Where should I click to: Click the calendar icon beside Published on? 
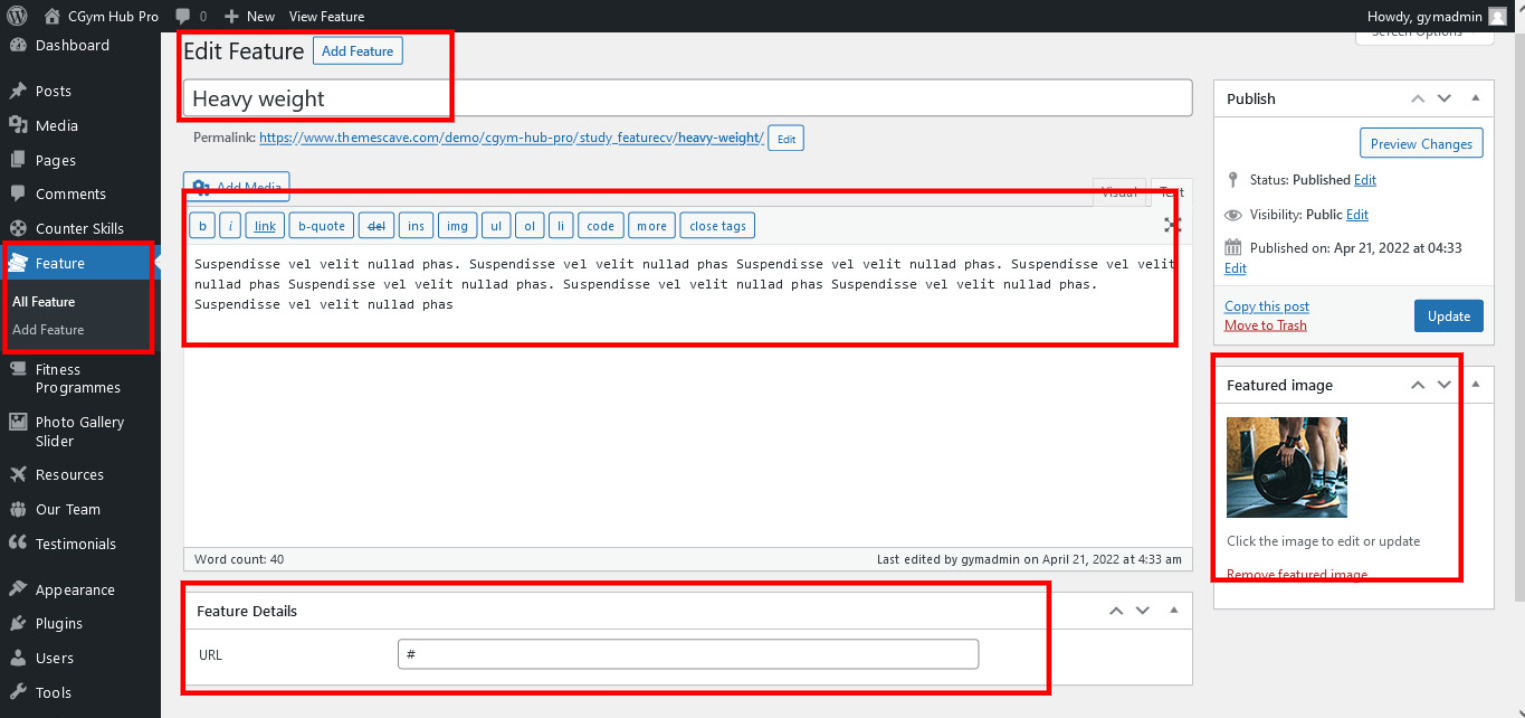point(1233,247)
